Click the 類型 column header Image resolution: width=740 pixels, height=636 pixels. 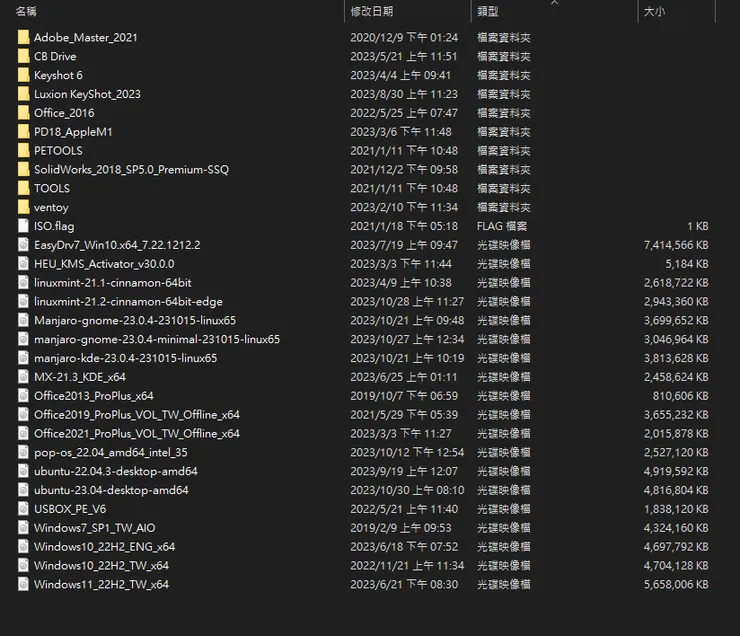(x=488, y=11)
